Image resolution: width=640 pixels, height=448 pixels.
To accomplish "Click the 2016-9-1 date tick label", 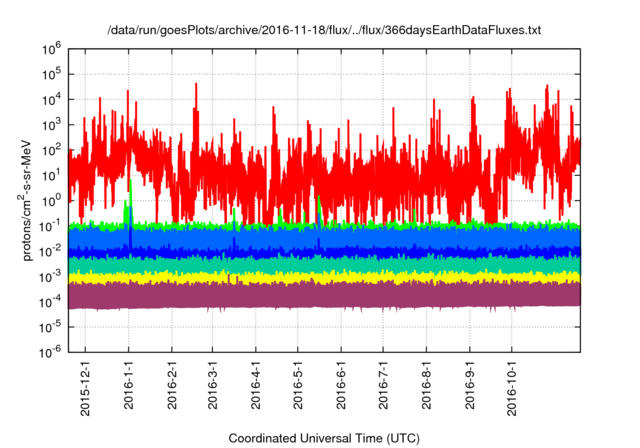I will (470, 385).
